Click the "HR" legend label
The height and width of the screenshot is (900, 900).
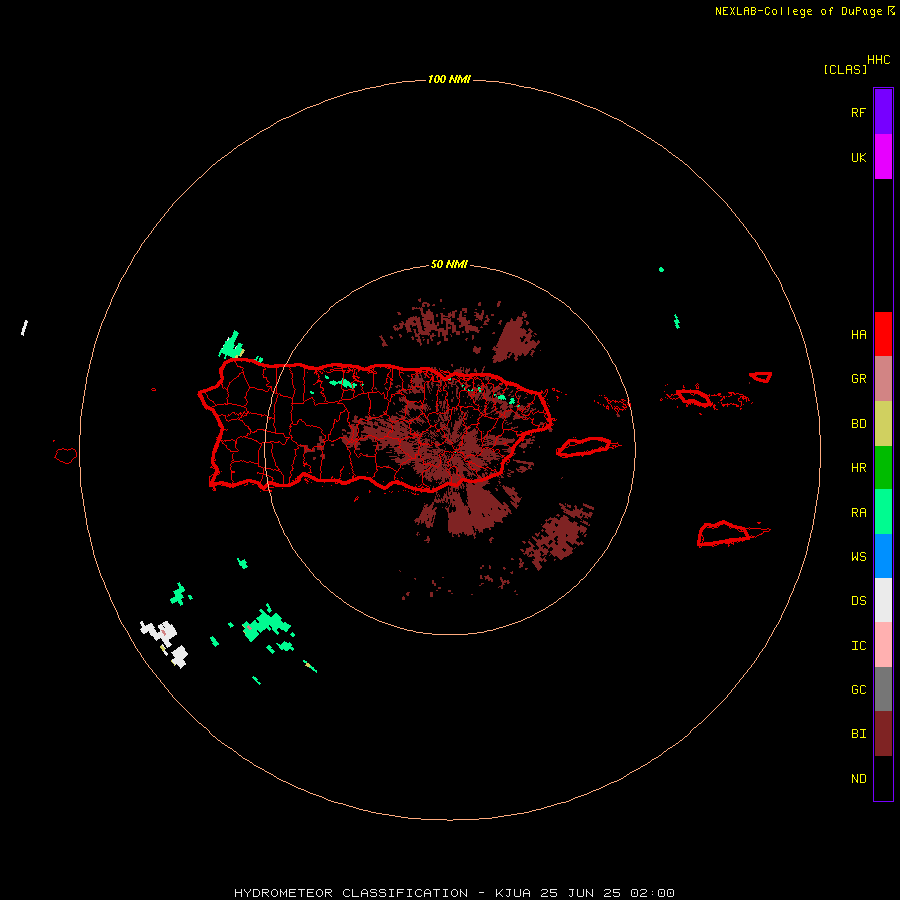858,468
